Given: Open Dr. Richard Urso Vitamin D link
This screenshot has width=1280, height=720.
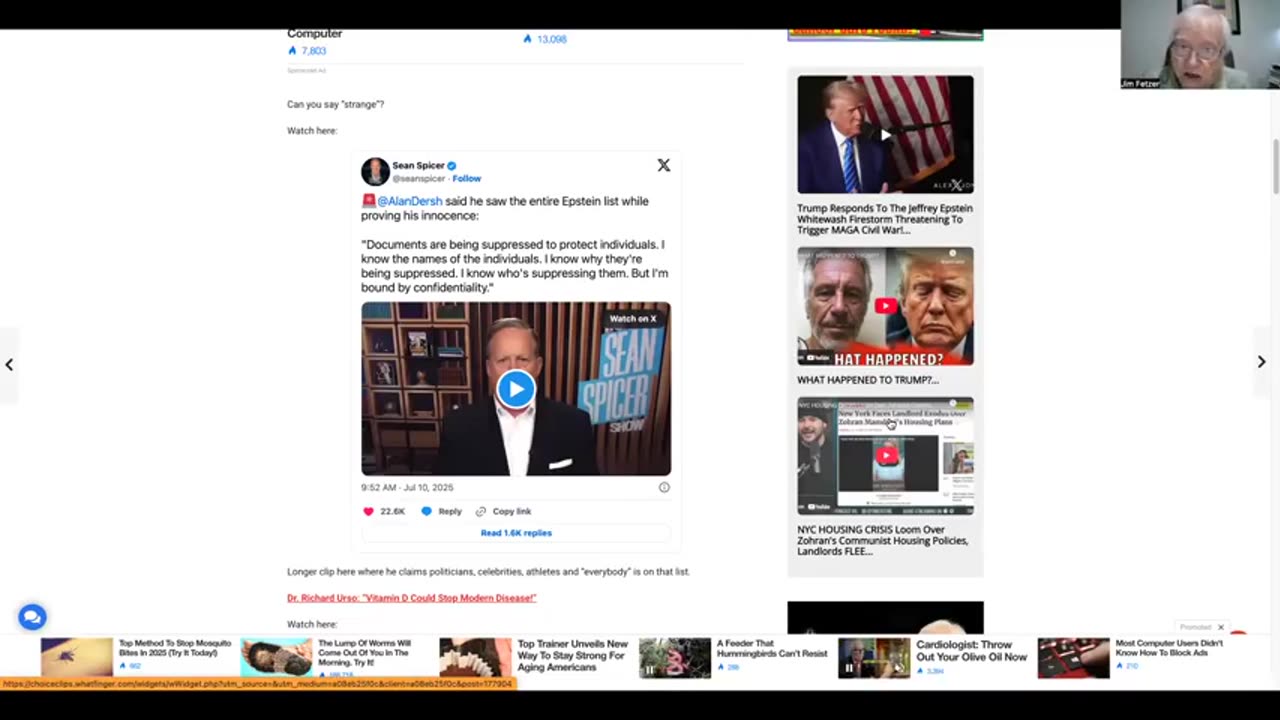Looking at the screenshot, I should tap(412, 598).
